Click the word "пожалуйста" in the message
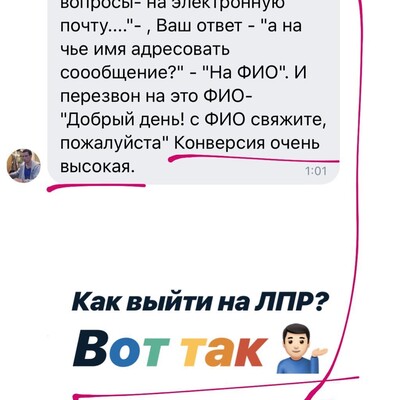The width and height of the screenshot is (400, 400). point(114,144)
